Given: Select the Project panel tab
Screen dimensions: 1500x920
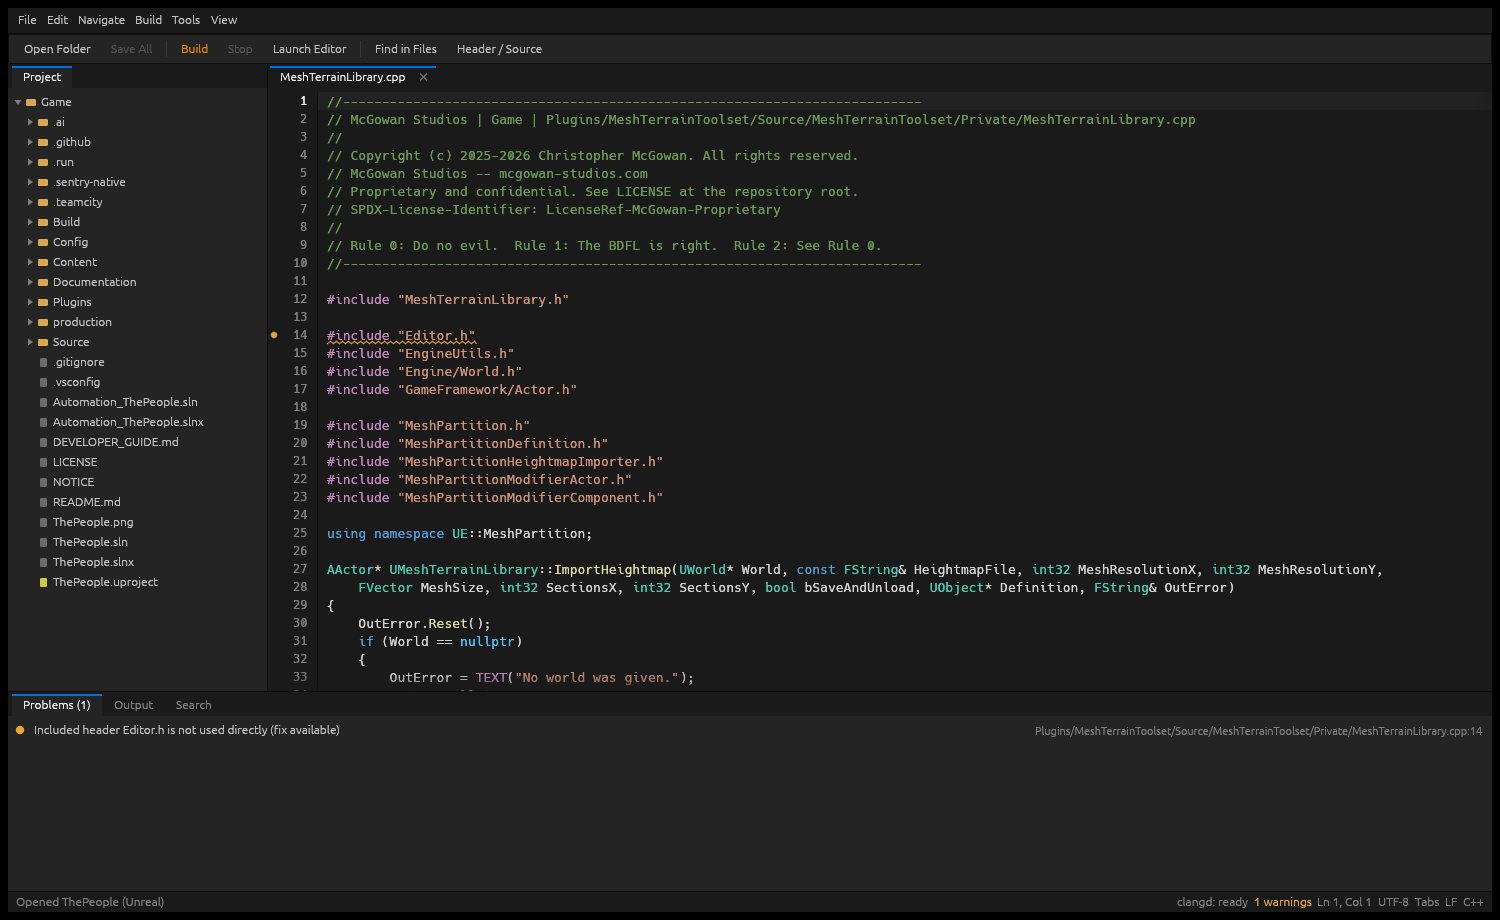Looking at the screenshot, I should point(42,77).
